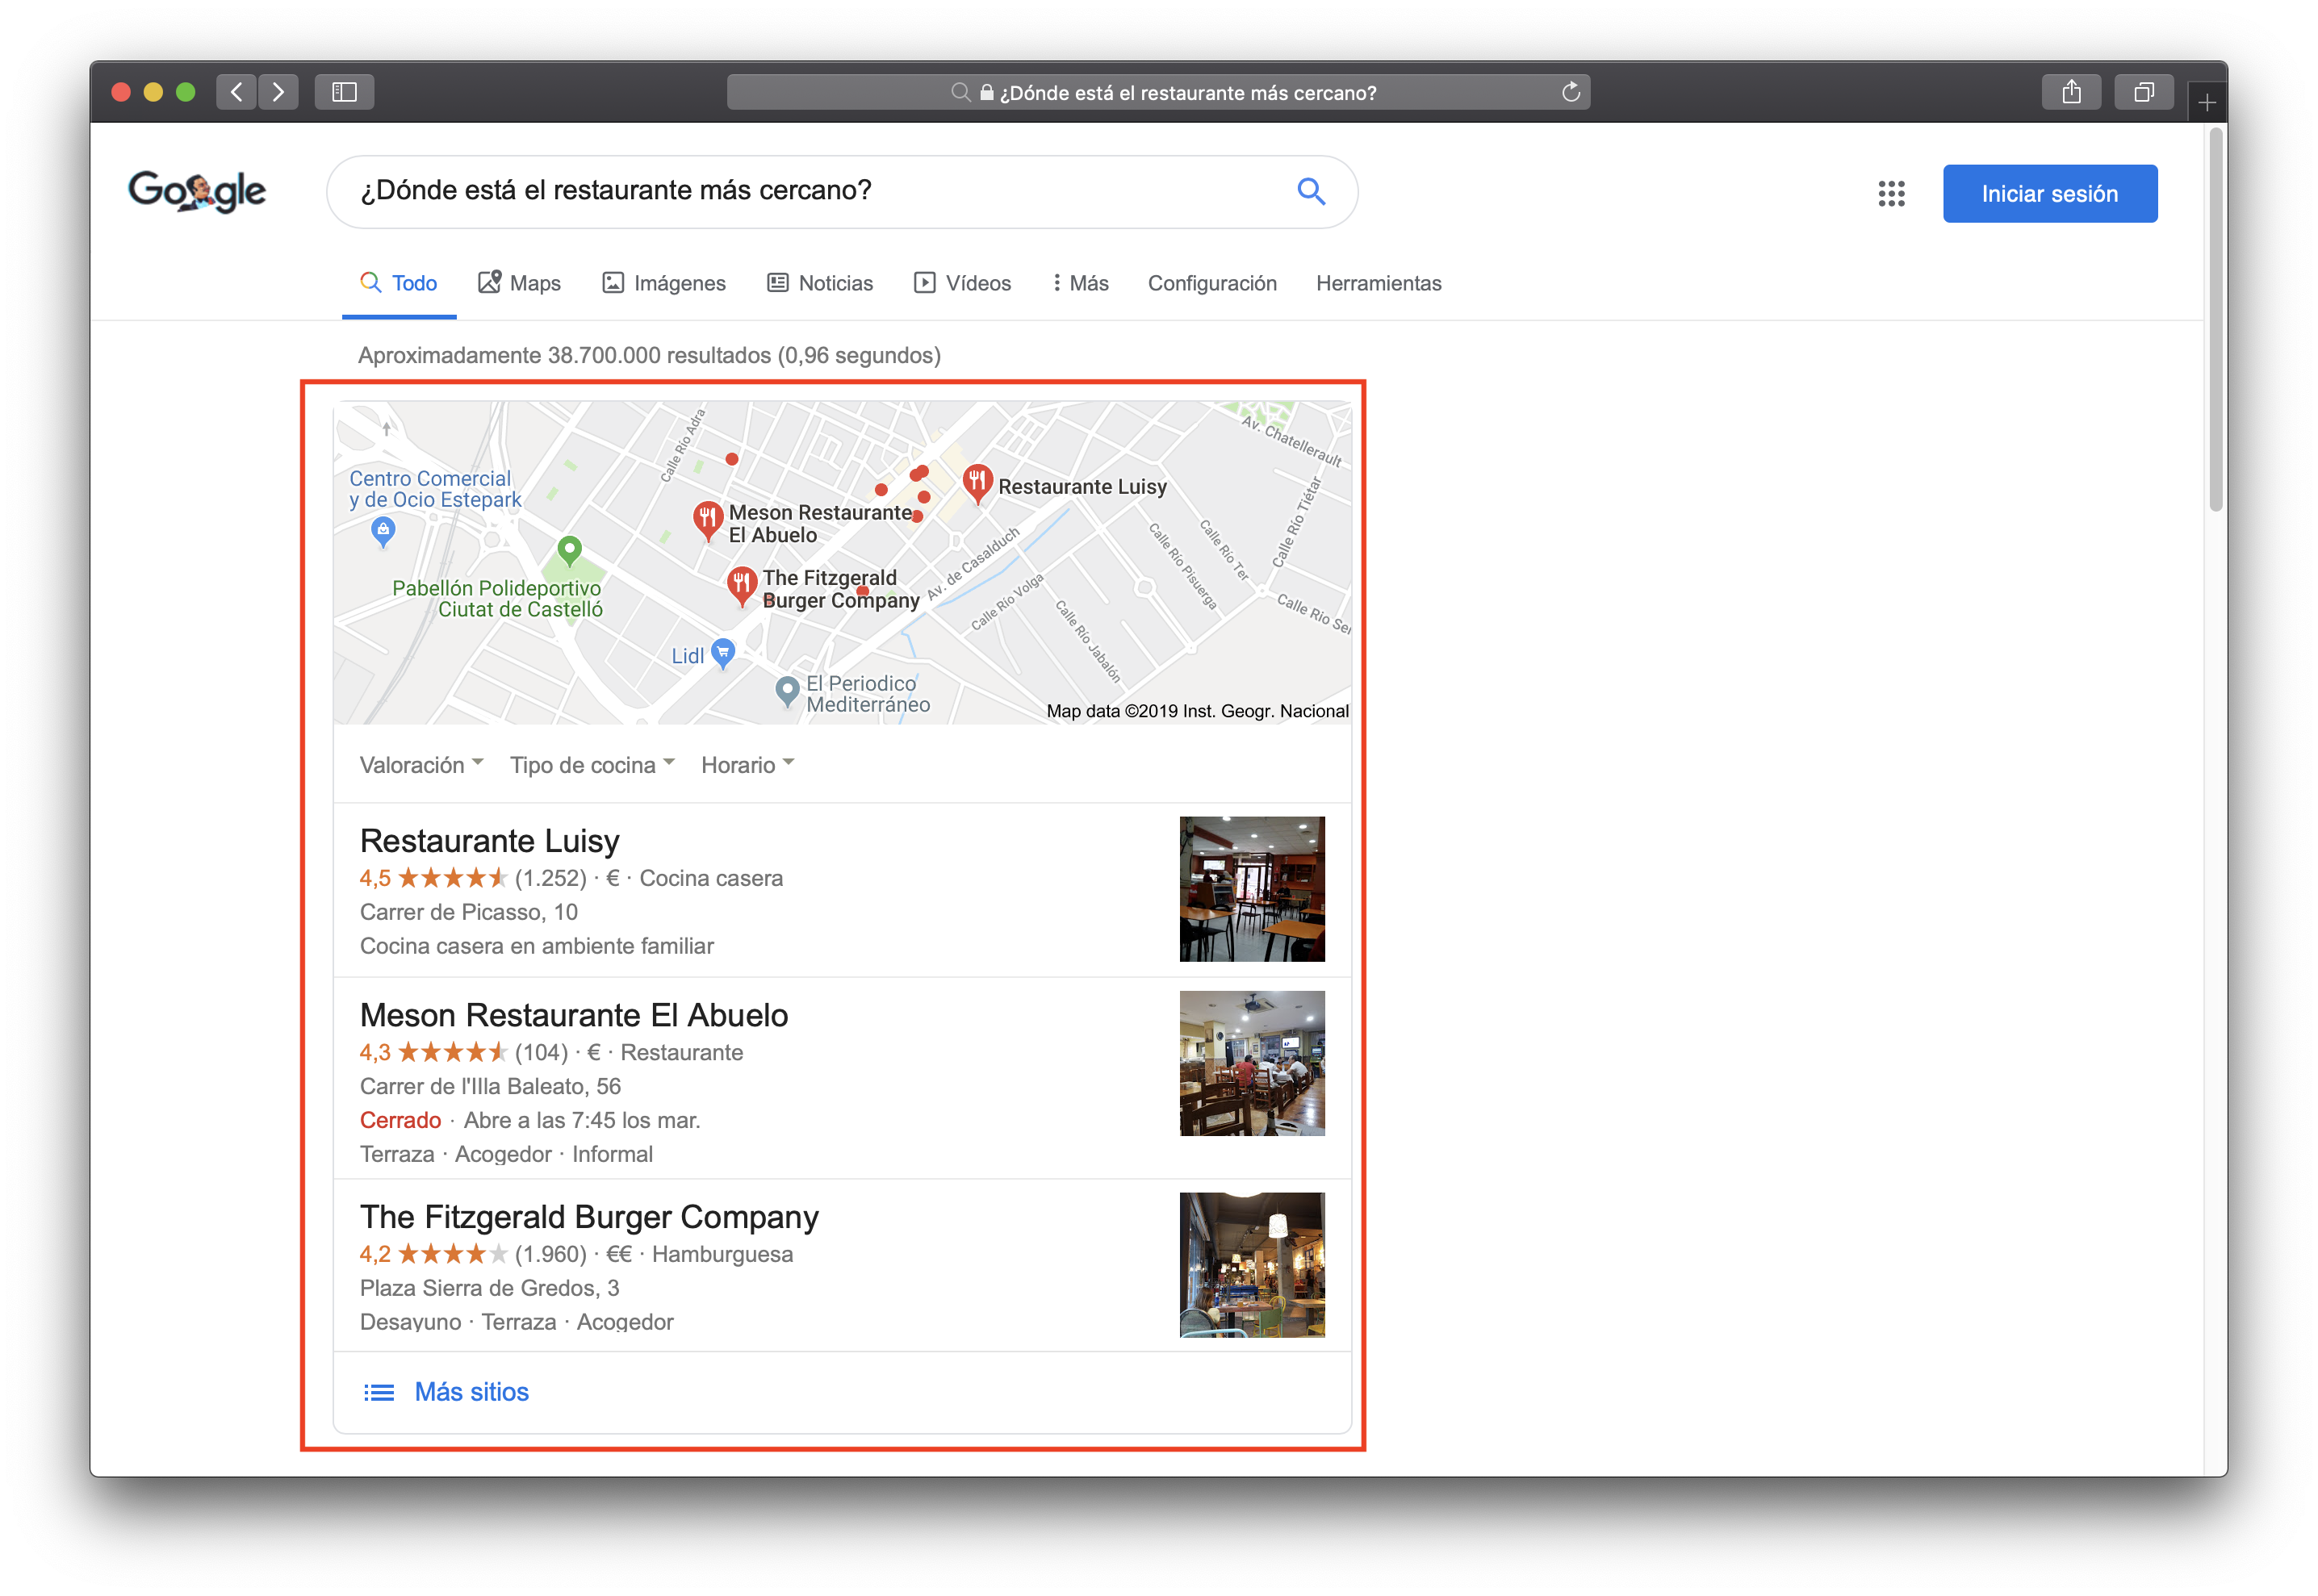Screen dimensions: 2318x1596
Task: Expand the Más search options menu
Action: 1080,283
